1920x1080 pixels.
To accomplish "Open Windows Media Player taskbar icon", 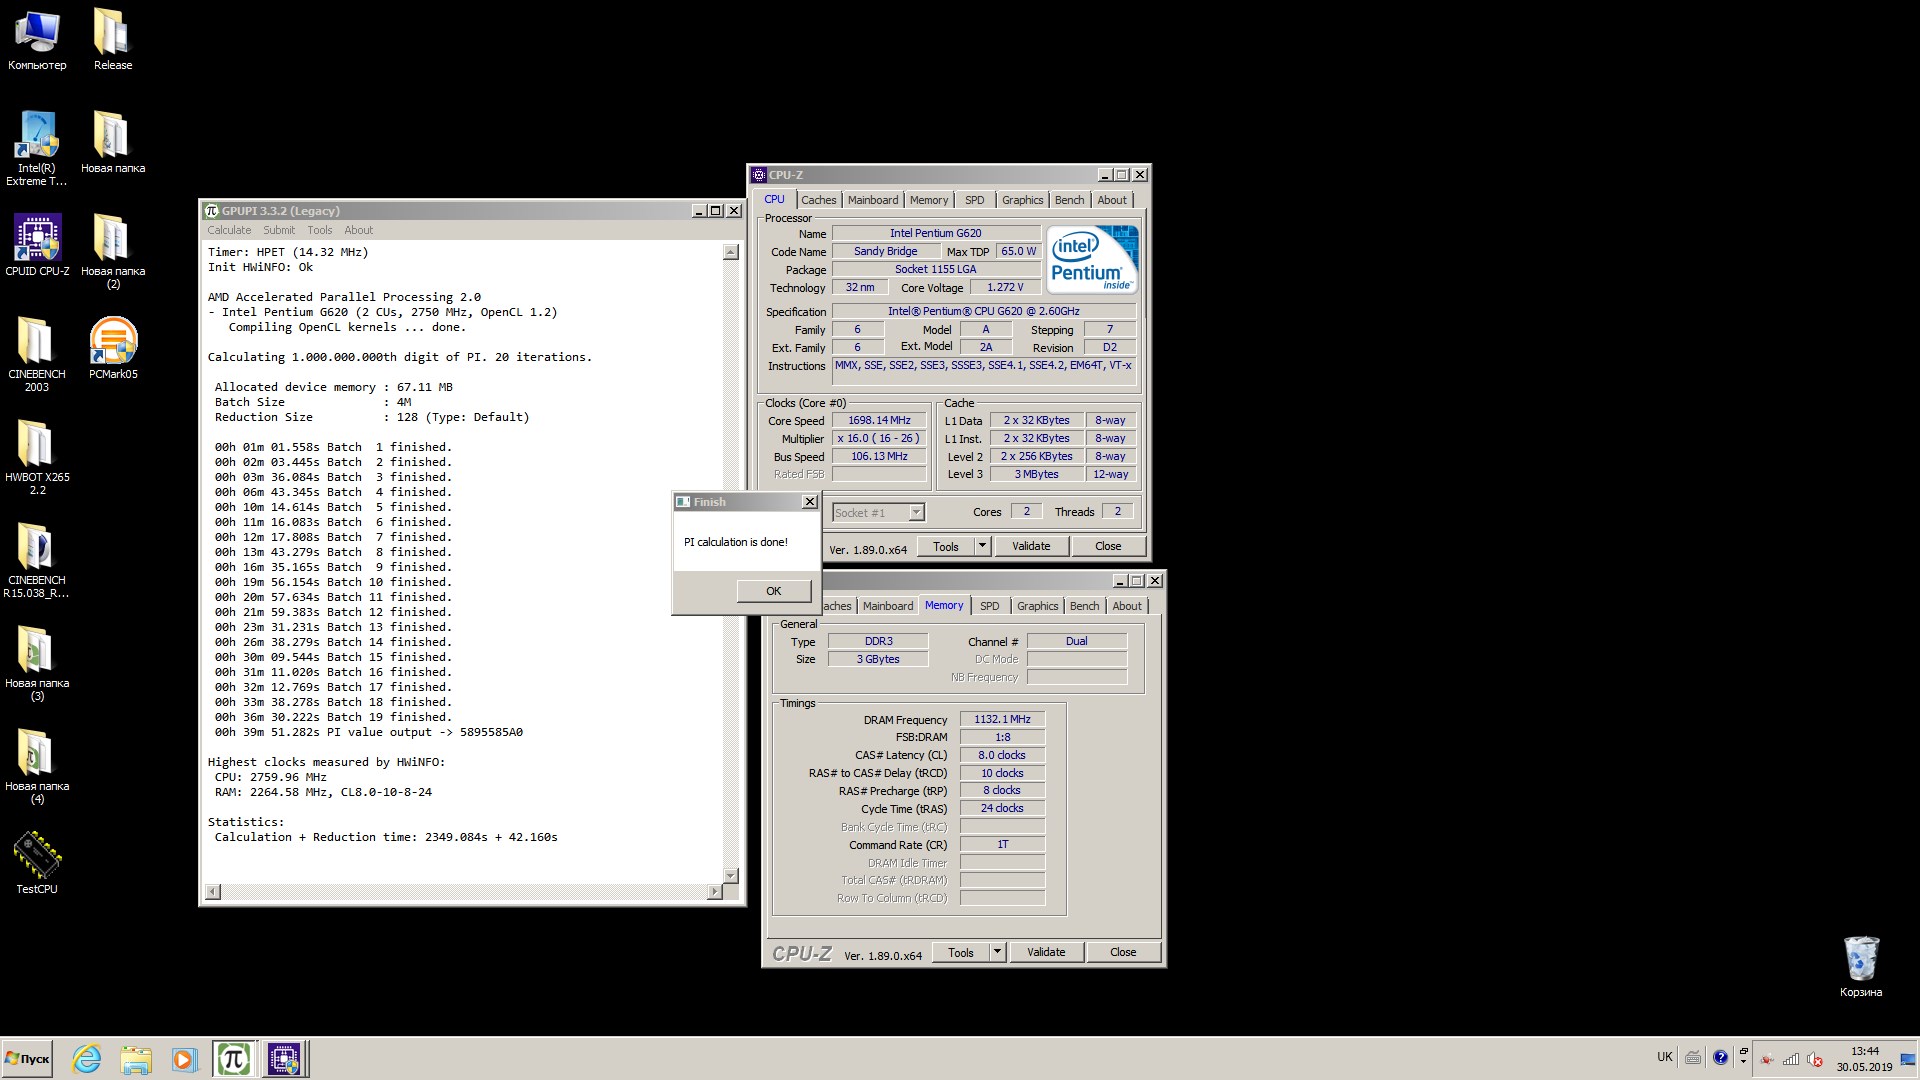I will 183,1059.
